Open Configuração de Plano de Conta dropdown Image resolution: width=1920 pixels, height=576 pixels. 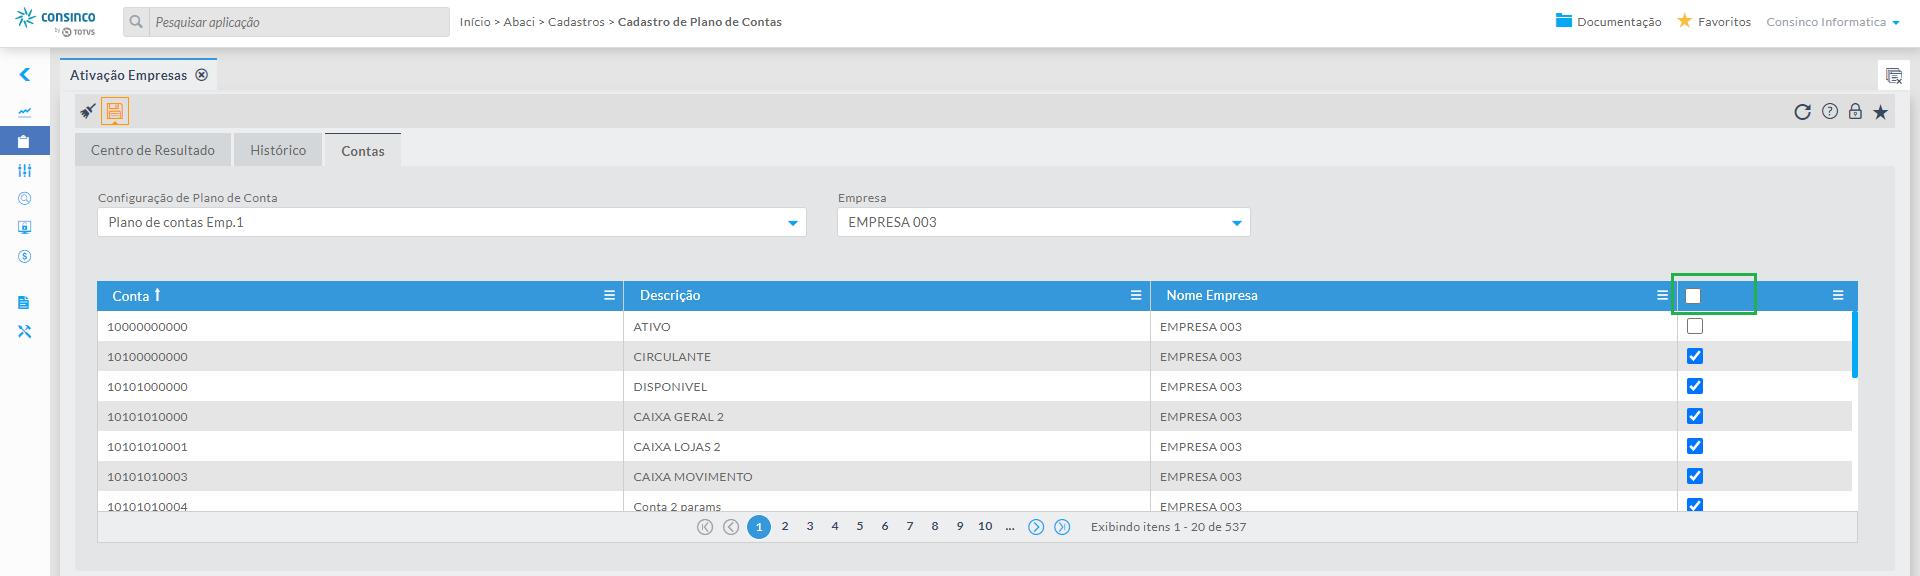[452, 222]
